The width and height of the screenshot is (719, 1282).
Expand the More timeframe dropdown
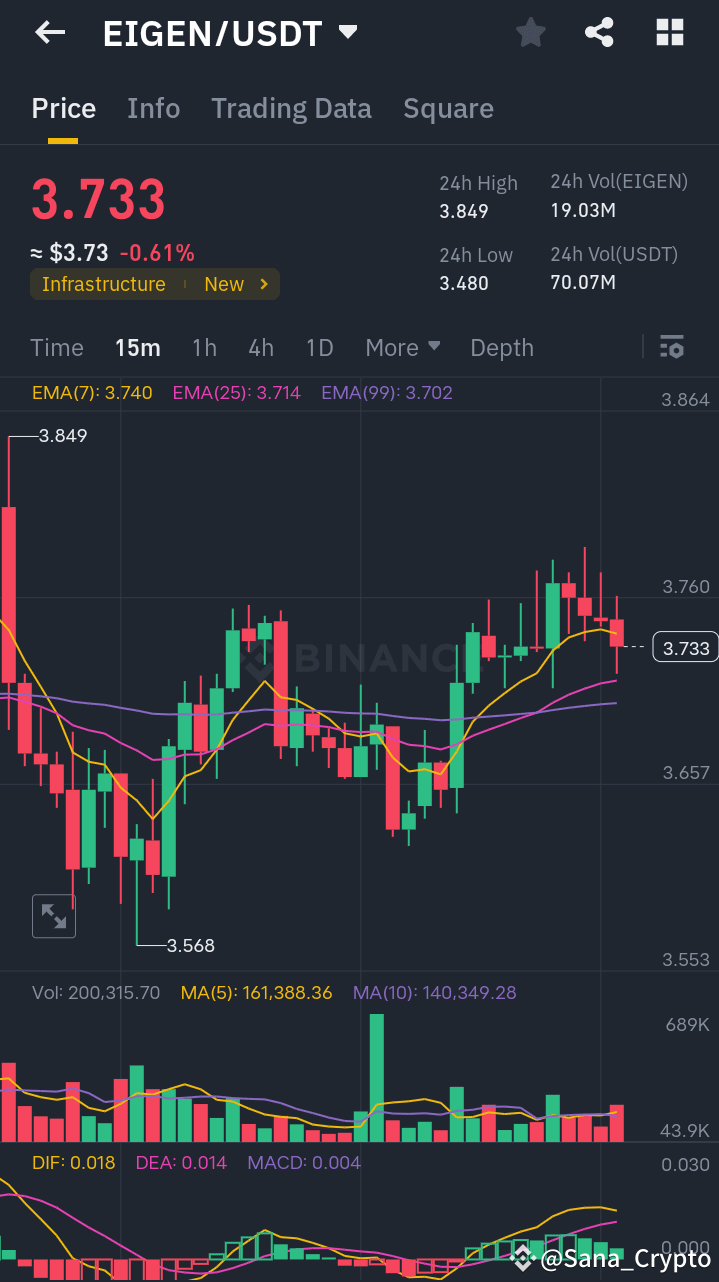click(x=402, y=347)
